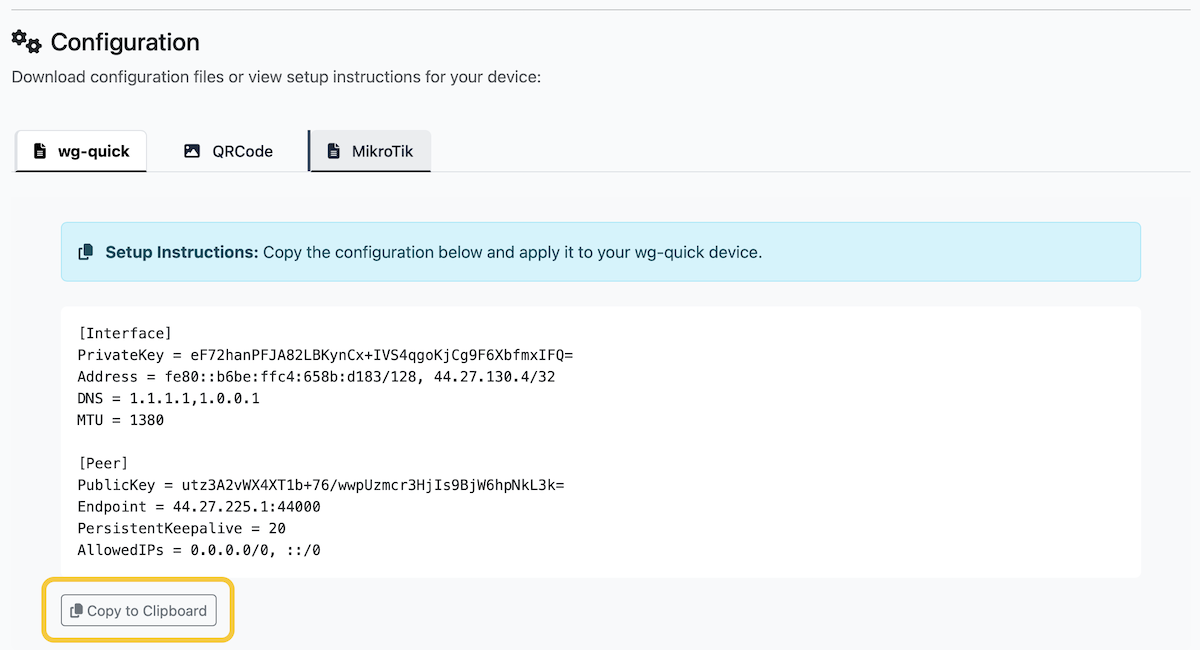Click the AllowedIPs line in the config
This screenshot has height=650, width=1200.
198,550
